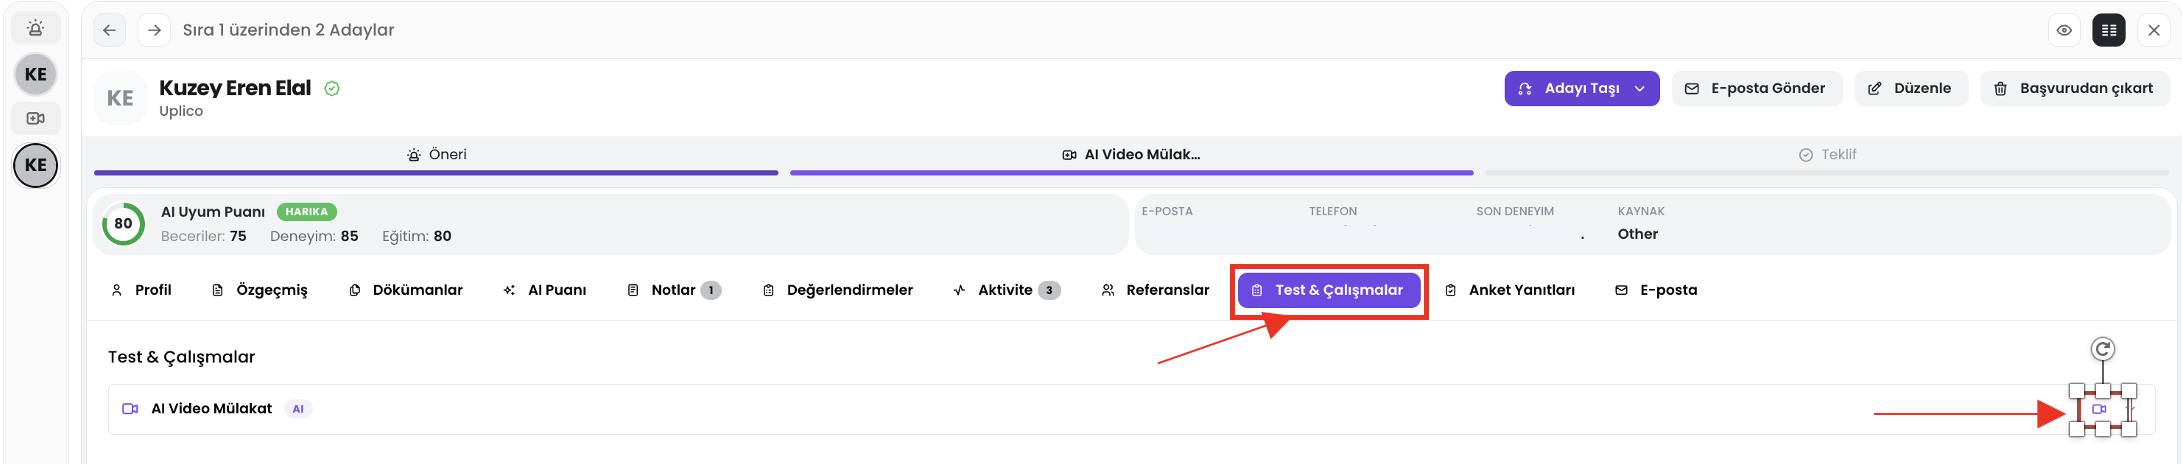Click the back arrow navigation icon
Image resolution: width=2182 pixels, height=464 pixels.
coord(110,30)
